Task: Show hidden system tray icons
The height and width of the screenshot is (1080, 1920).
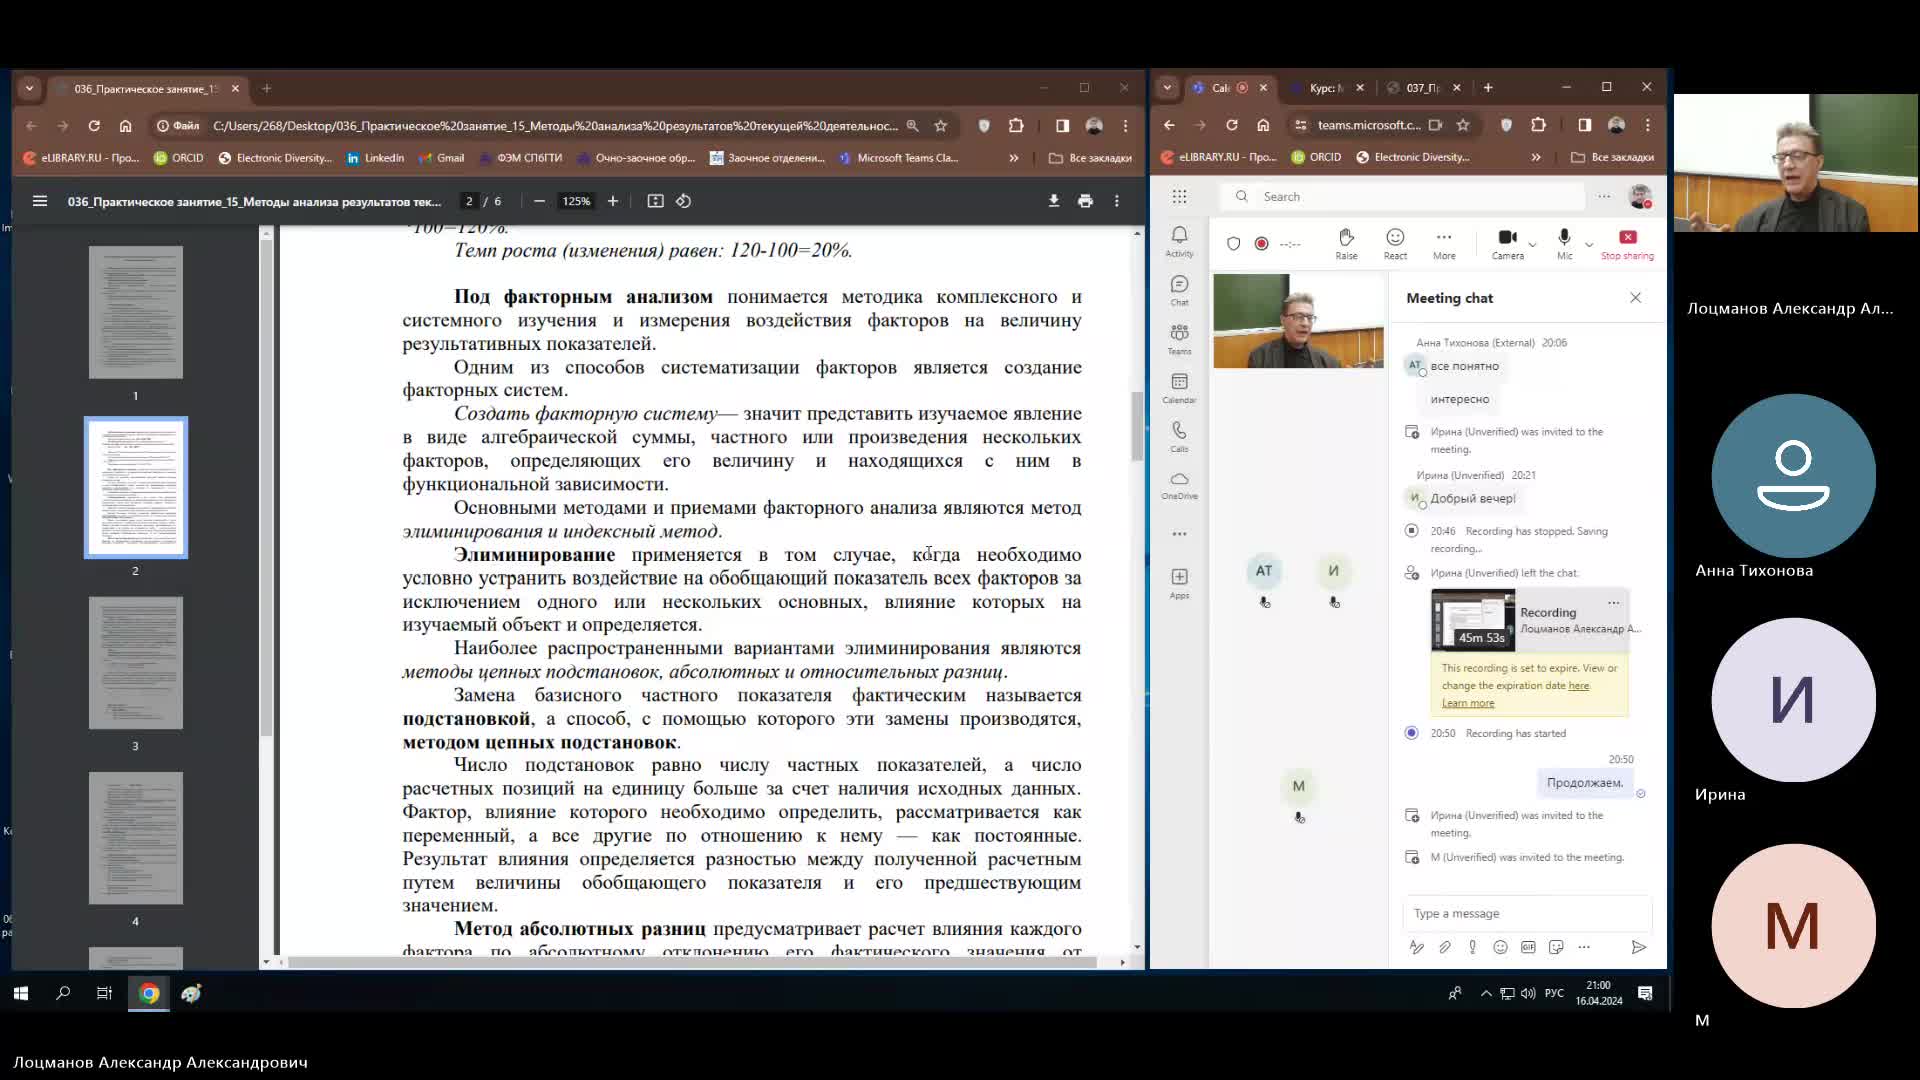Action: click(1486, 993)
